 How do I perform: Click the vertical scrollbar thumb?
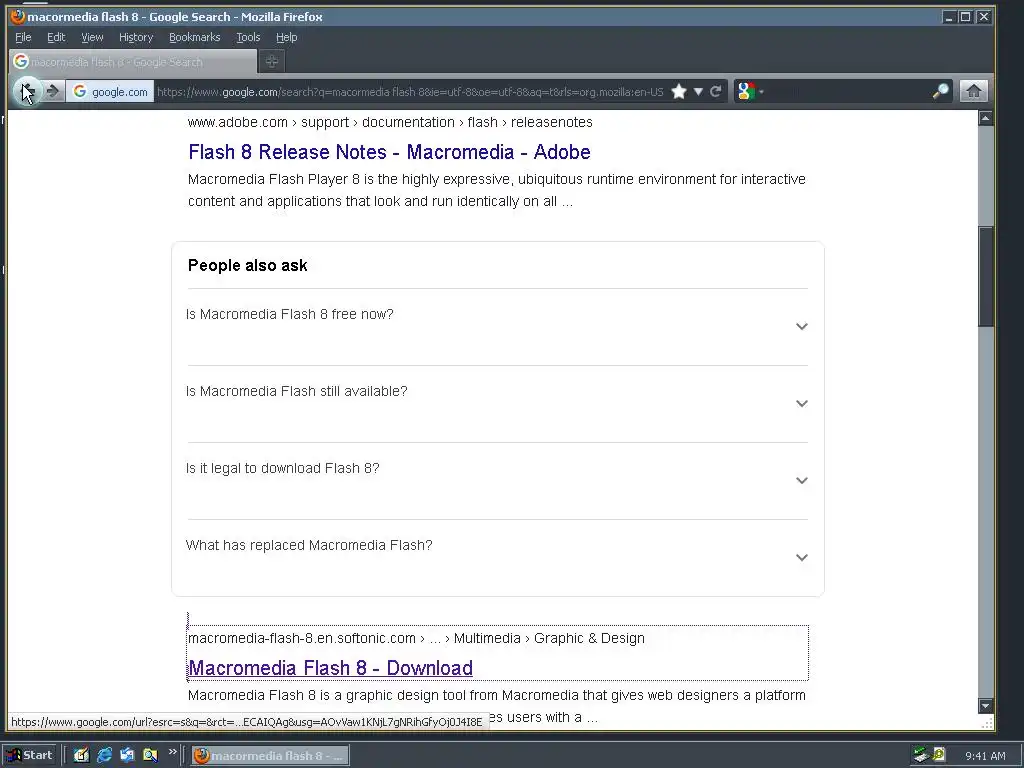coord(985,276)
